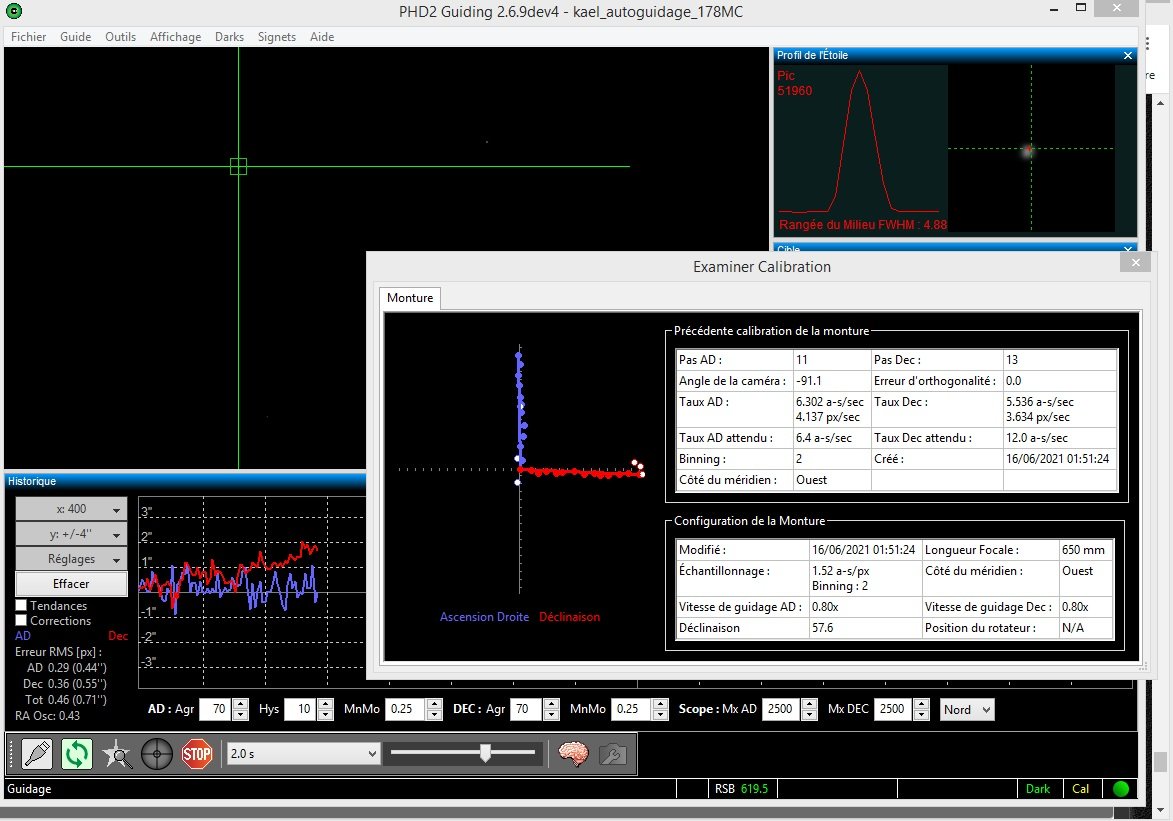This screenshot has width=1173, height=821.
Task: Open advanced settings brain icon
Action: 573,754
